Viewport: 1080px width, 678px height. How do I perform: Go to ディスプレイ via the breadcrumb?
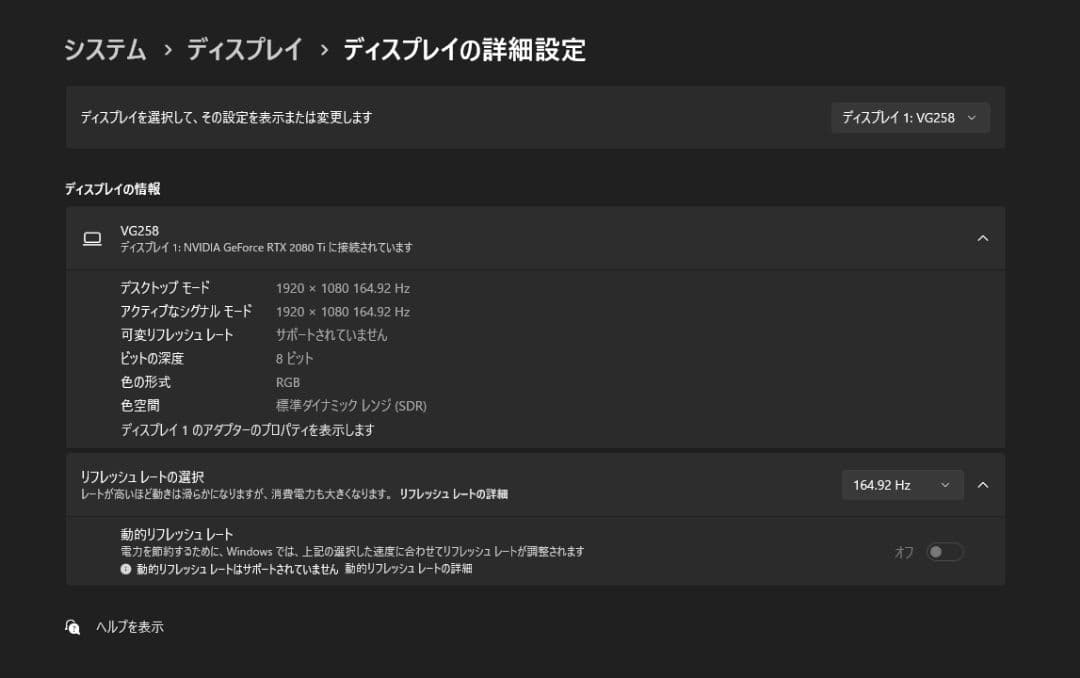point(247,49)
